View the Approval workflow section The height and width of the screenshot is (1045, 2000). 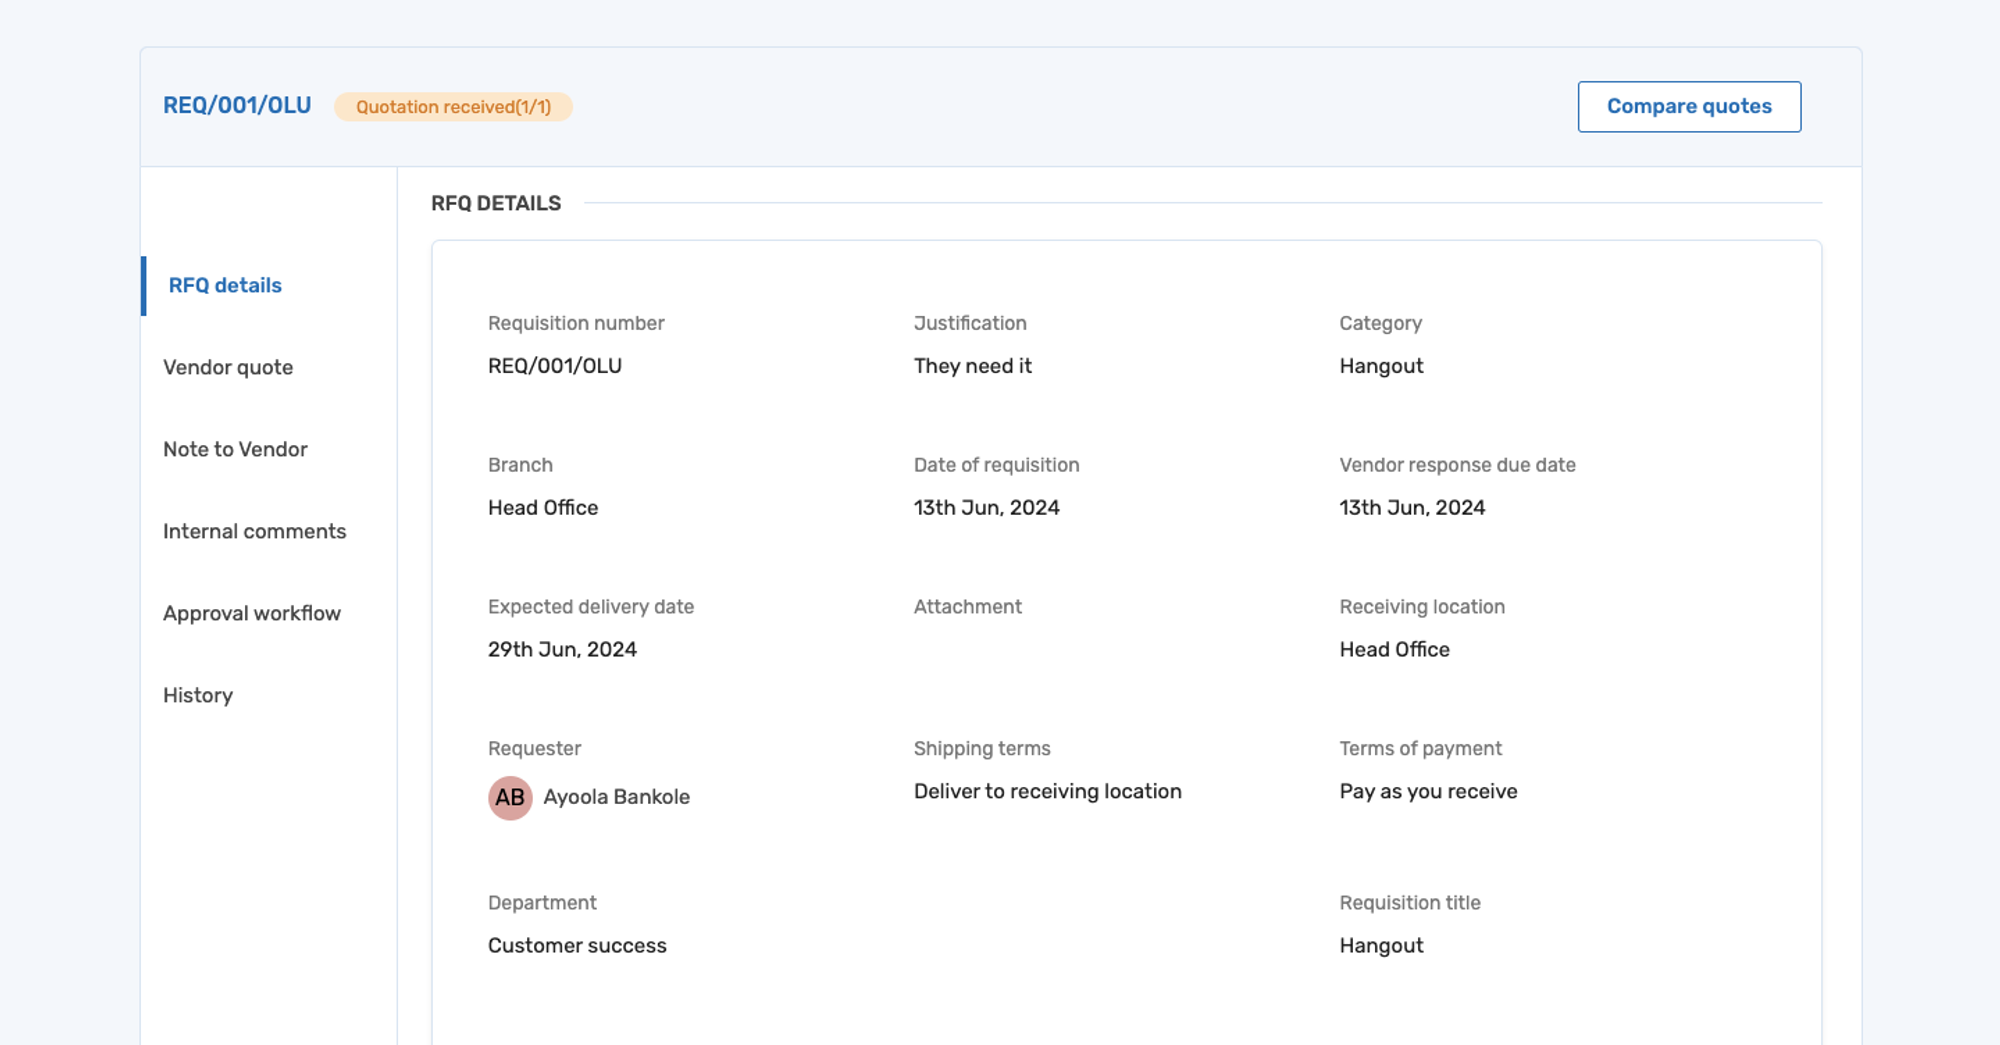(251, 613)
